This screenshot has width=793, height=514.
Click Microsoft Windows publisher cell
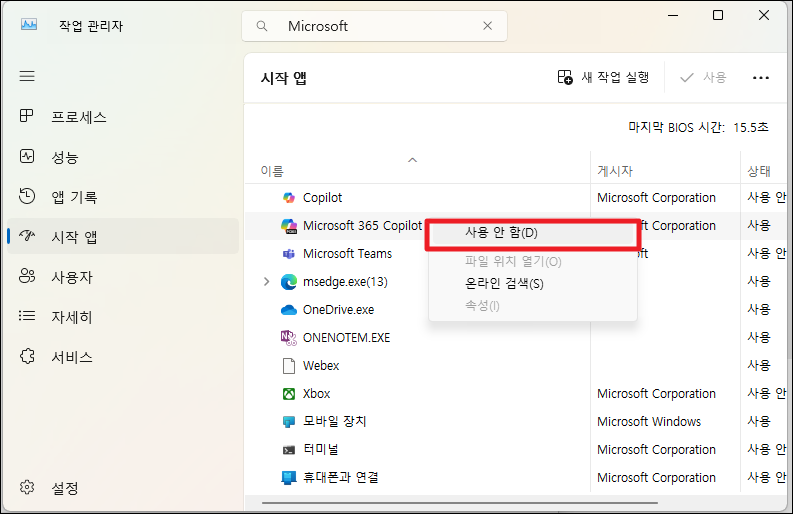coord(649,421)
